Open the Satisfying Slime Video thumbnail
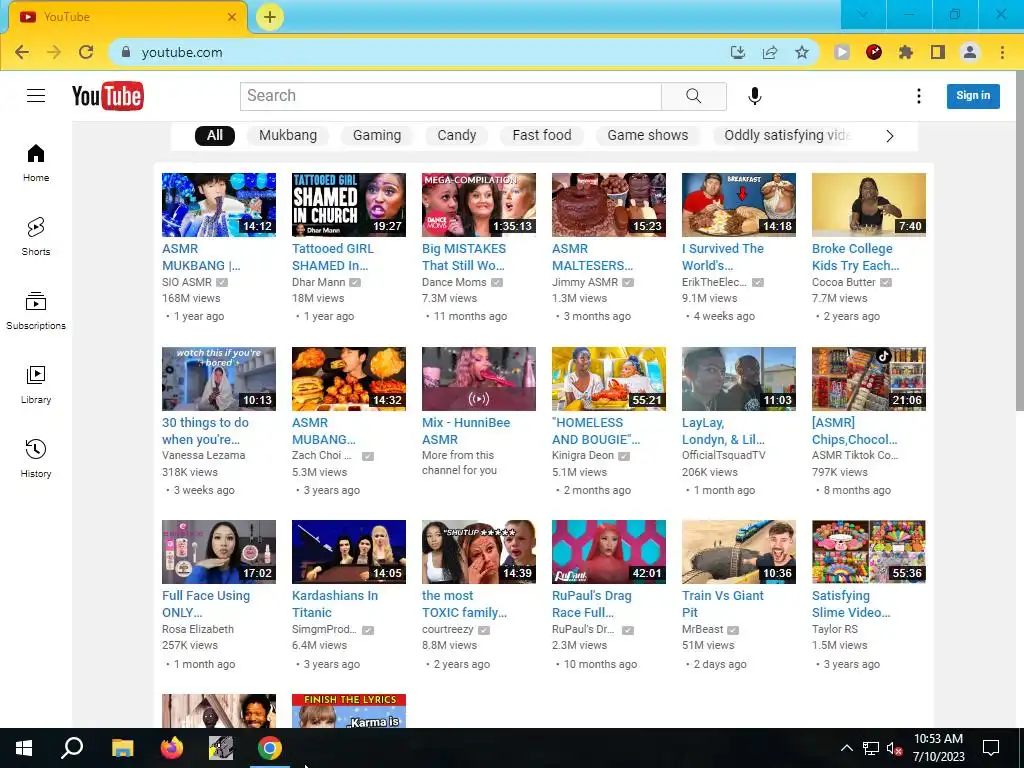This screenshot has height=768, width=1024. tap(869, 552)
